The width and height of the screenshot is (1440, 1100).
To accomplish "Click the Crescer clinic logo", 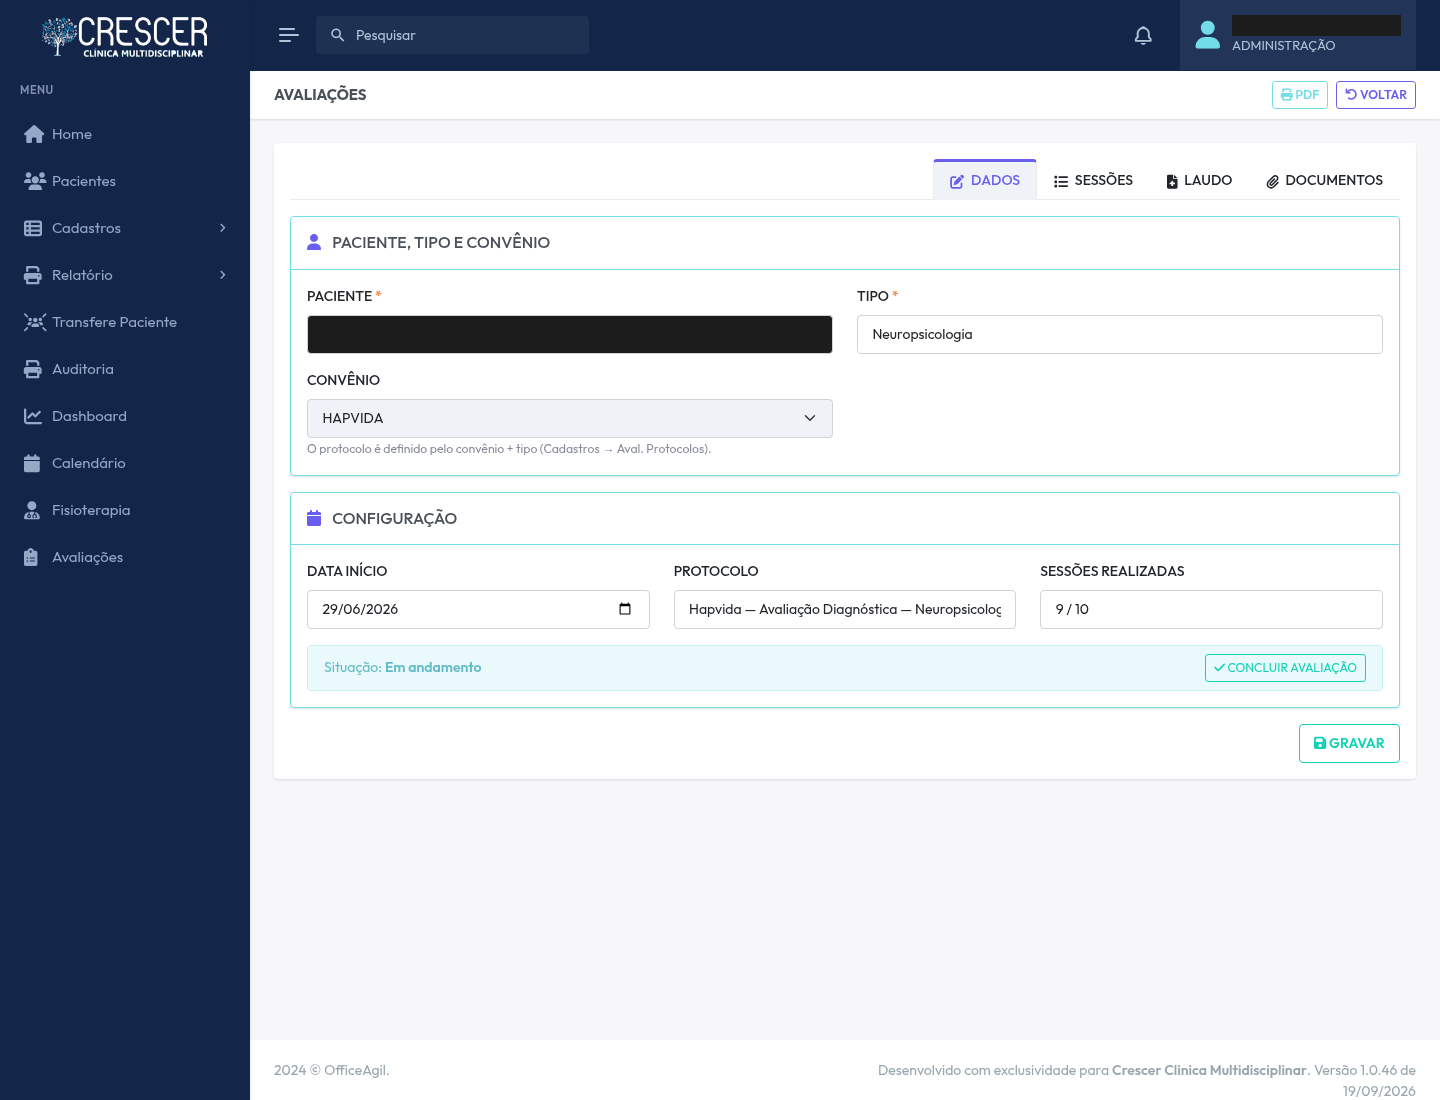I will tap(125, 36).
